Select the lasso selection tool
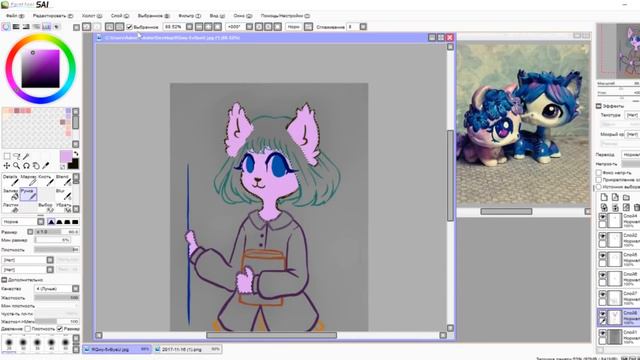The height and width of the screenshot is (360, 640). pos(17,156)
